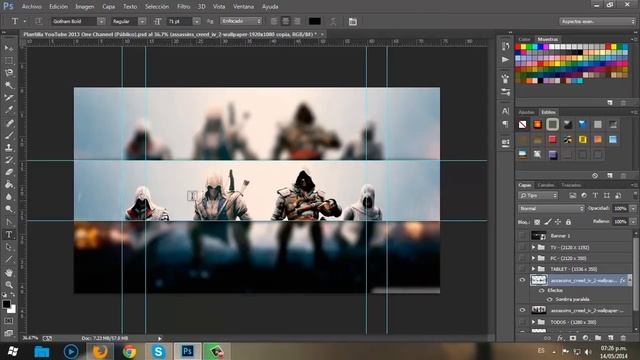Select the Clone Stamp tool
The width and height of the screenshot is (640, 360).
point(9,147)
